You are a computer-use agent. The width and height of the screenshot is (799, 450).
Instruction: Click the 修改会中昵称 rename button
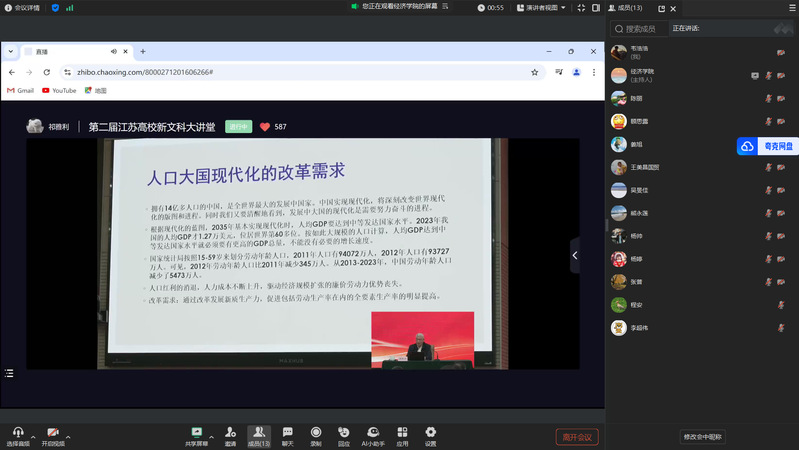pyautogui.click(x=702, y=436)
